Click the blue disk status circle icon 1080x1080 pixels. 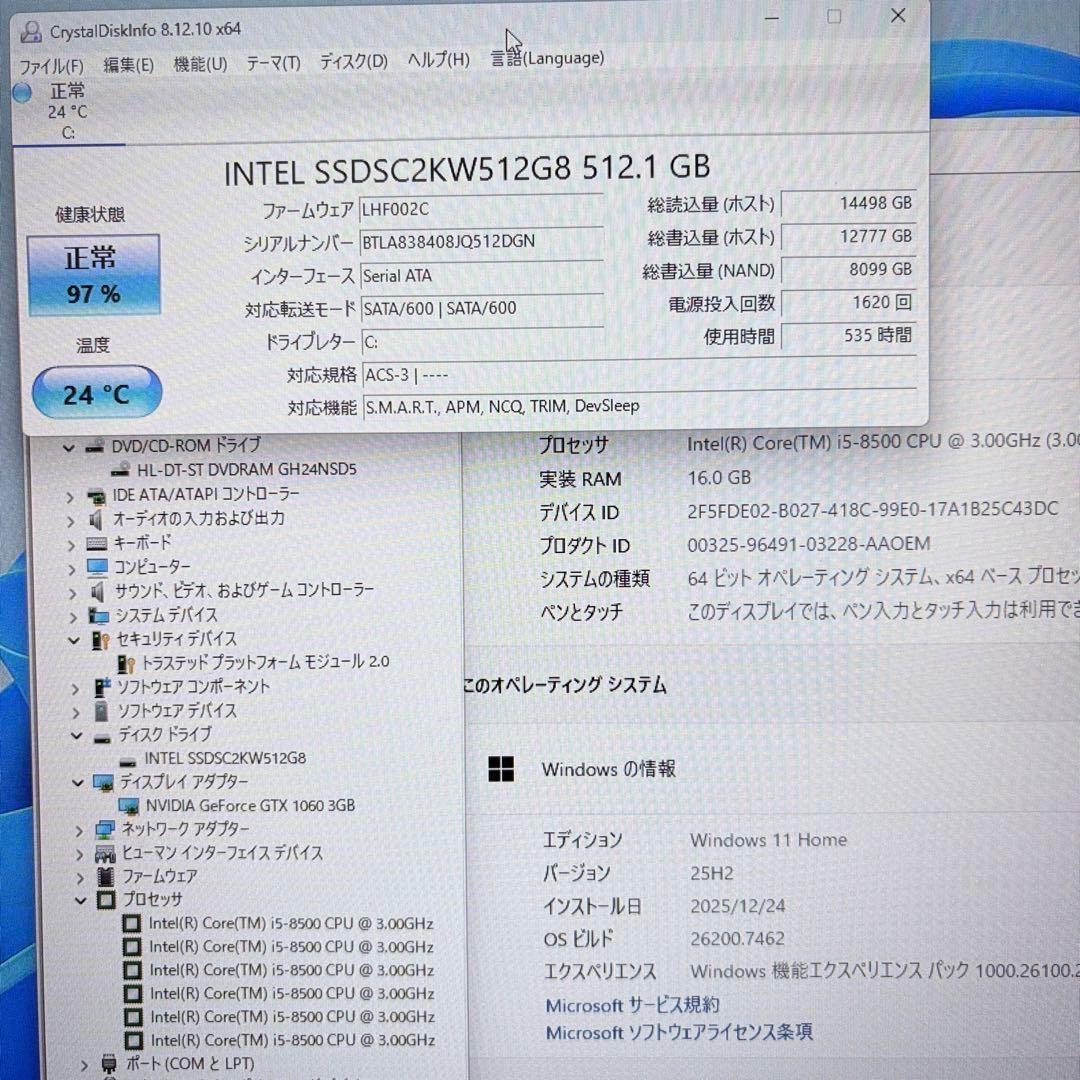(22, 92)
